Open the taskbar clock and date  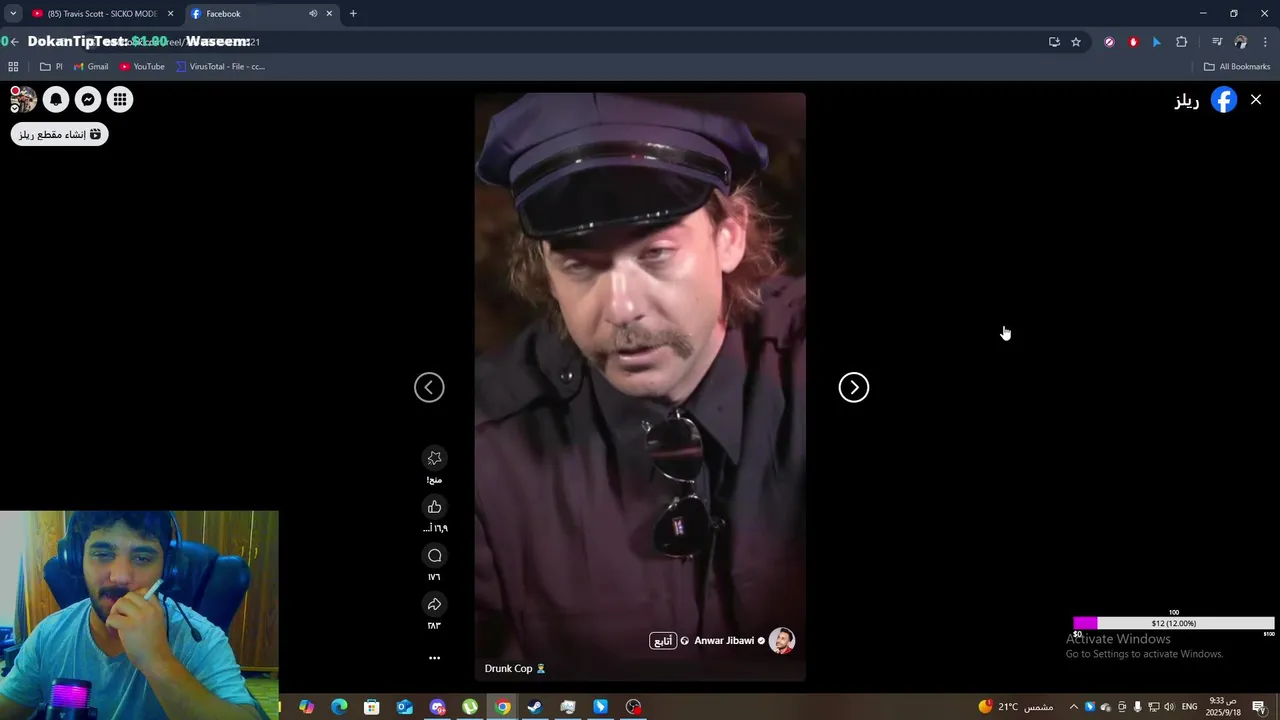click(1221, 707)
